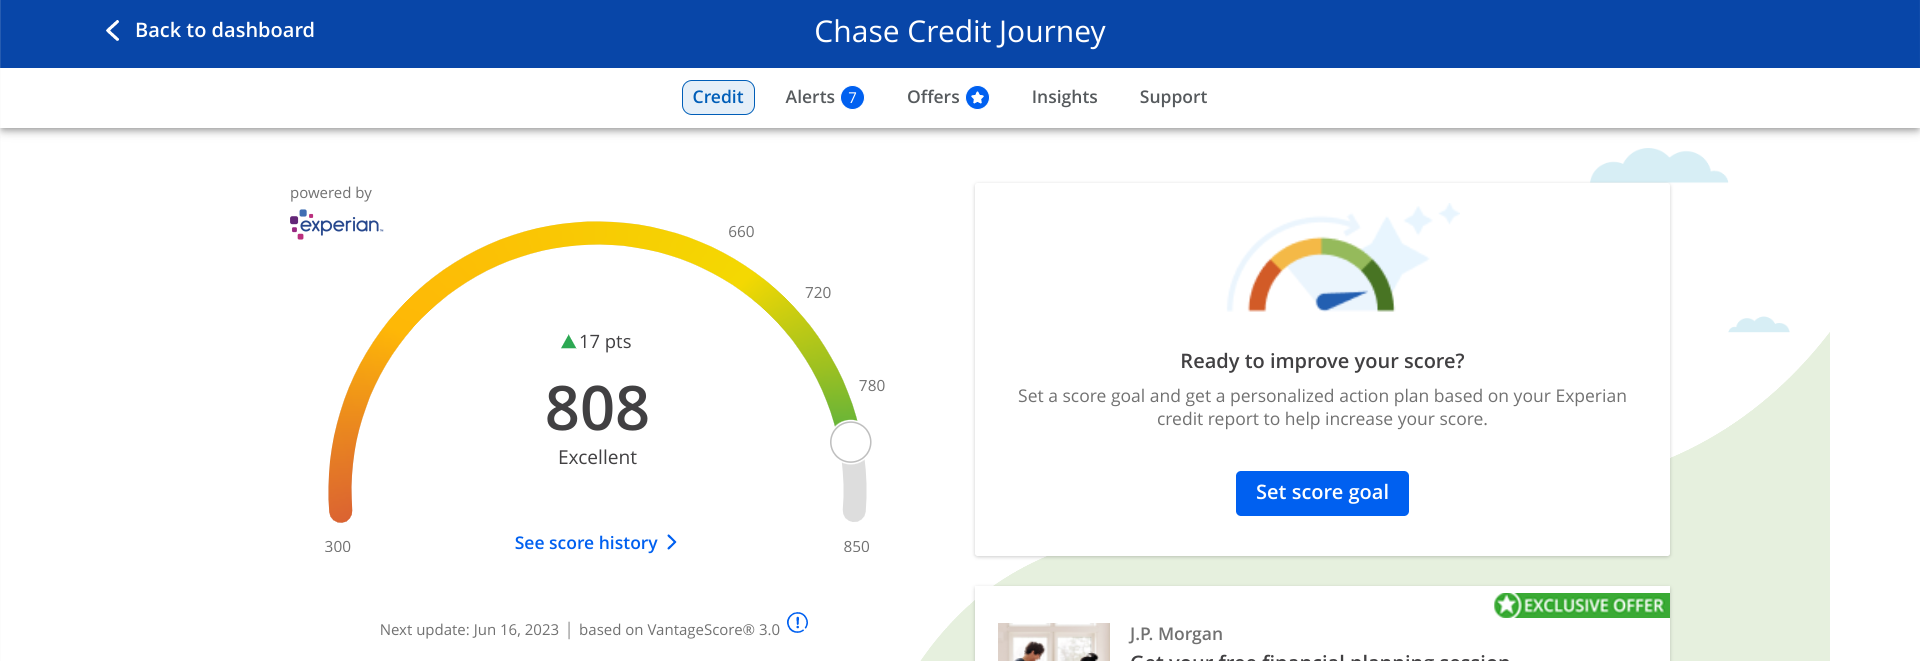1920x661 pixels.
Task: Click the 808 credit score number
Action: point(597,408)
